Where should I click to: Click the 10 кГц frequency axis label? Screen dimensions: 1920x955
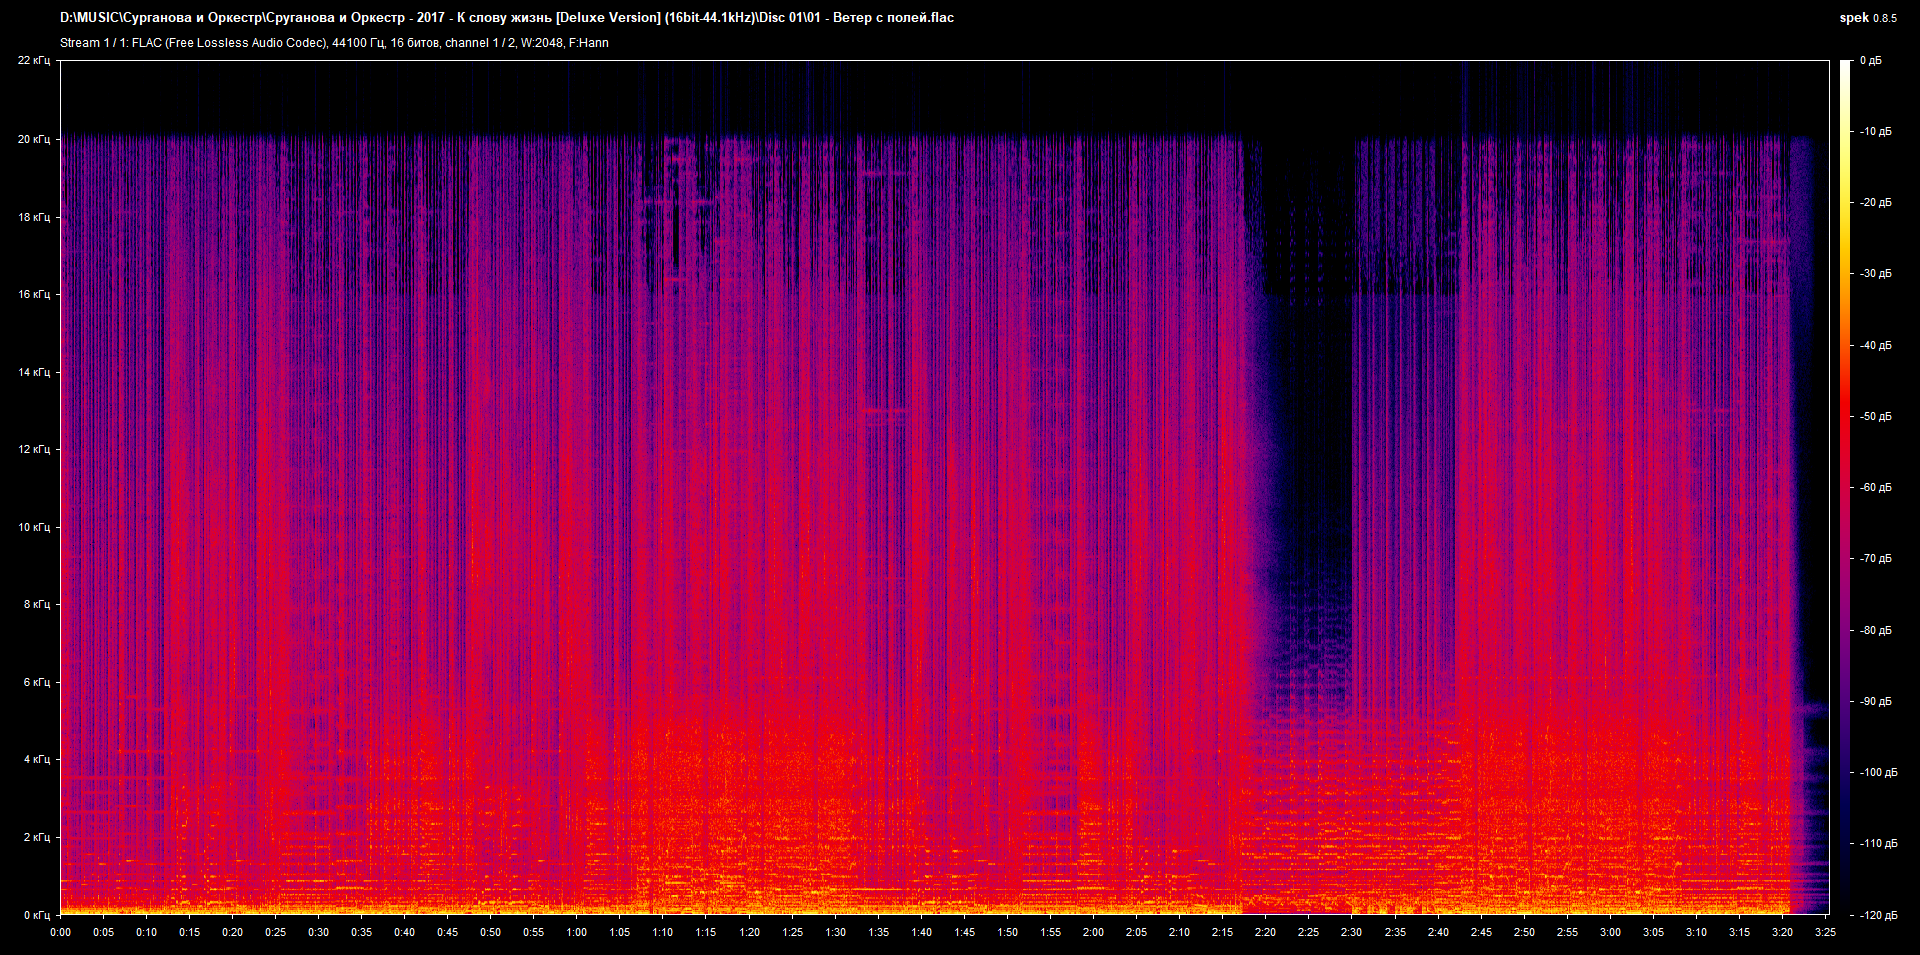[x=33, y=527]
